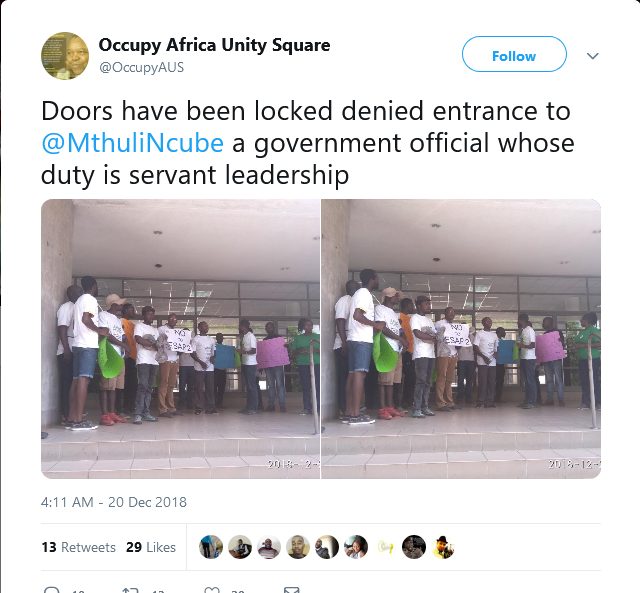Open the @MthuliNcube mention link
The width and height of the screenshot is (640, 593).
(x=132, y=143)
